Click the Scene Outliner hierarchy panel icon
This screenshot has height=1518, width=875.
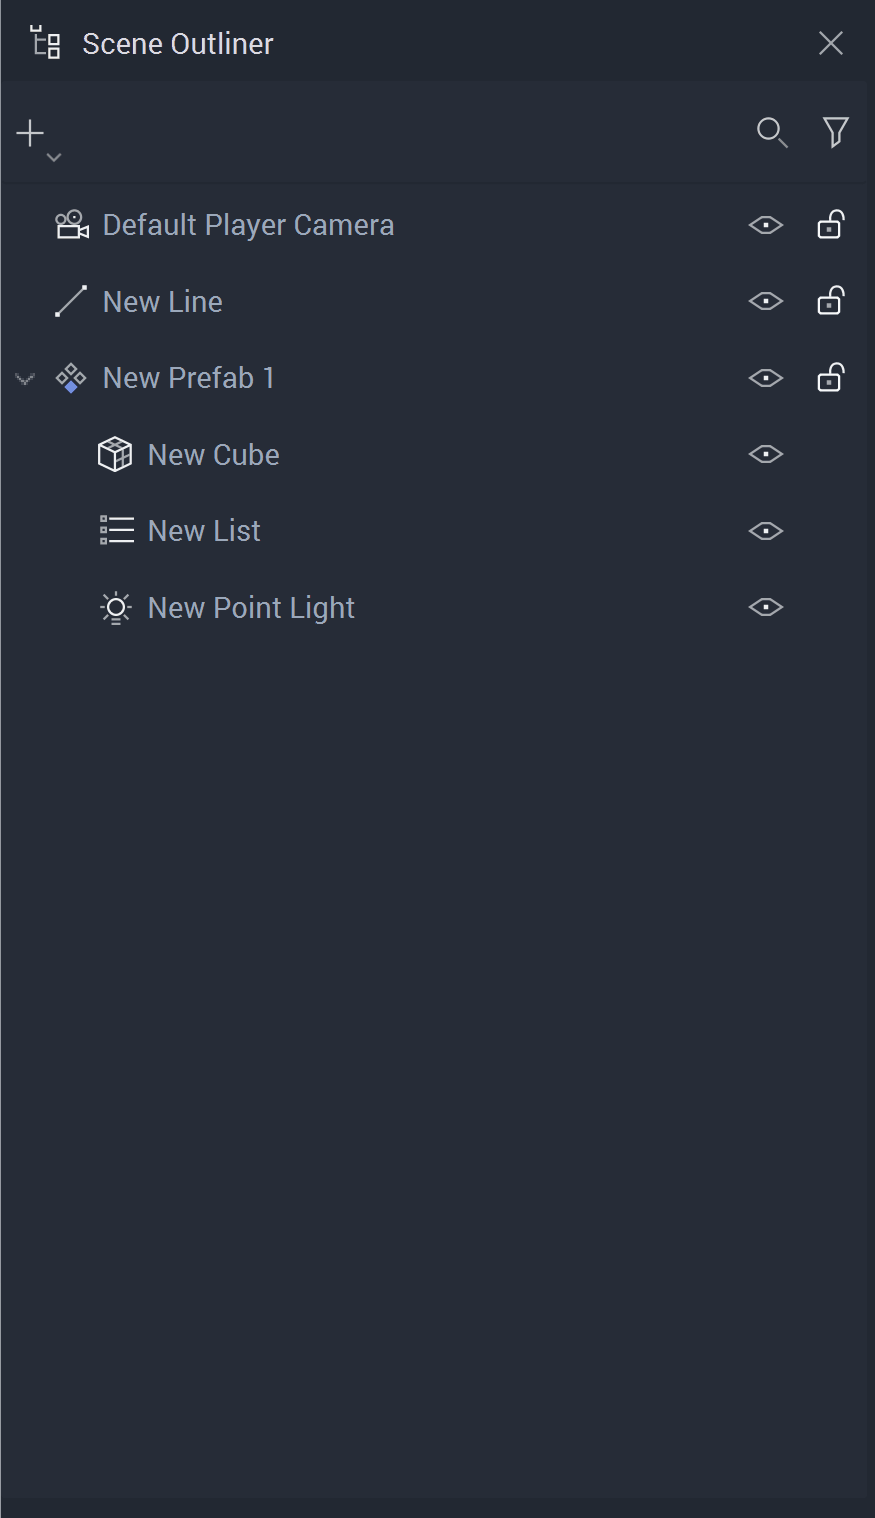tap(46, 43)
